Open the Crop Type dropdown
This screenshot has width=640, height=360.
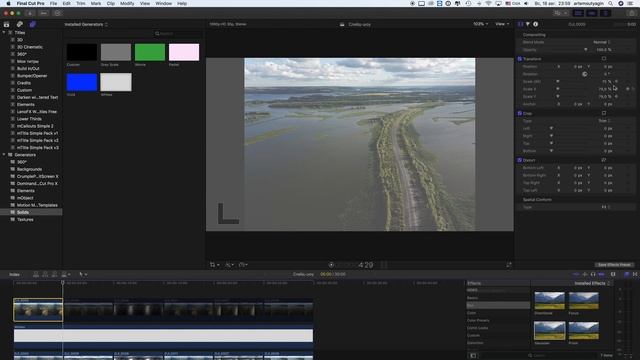click(x=604, y=121)
